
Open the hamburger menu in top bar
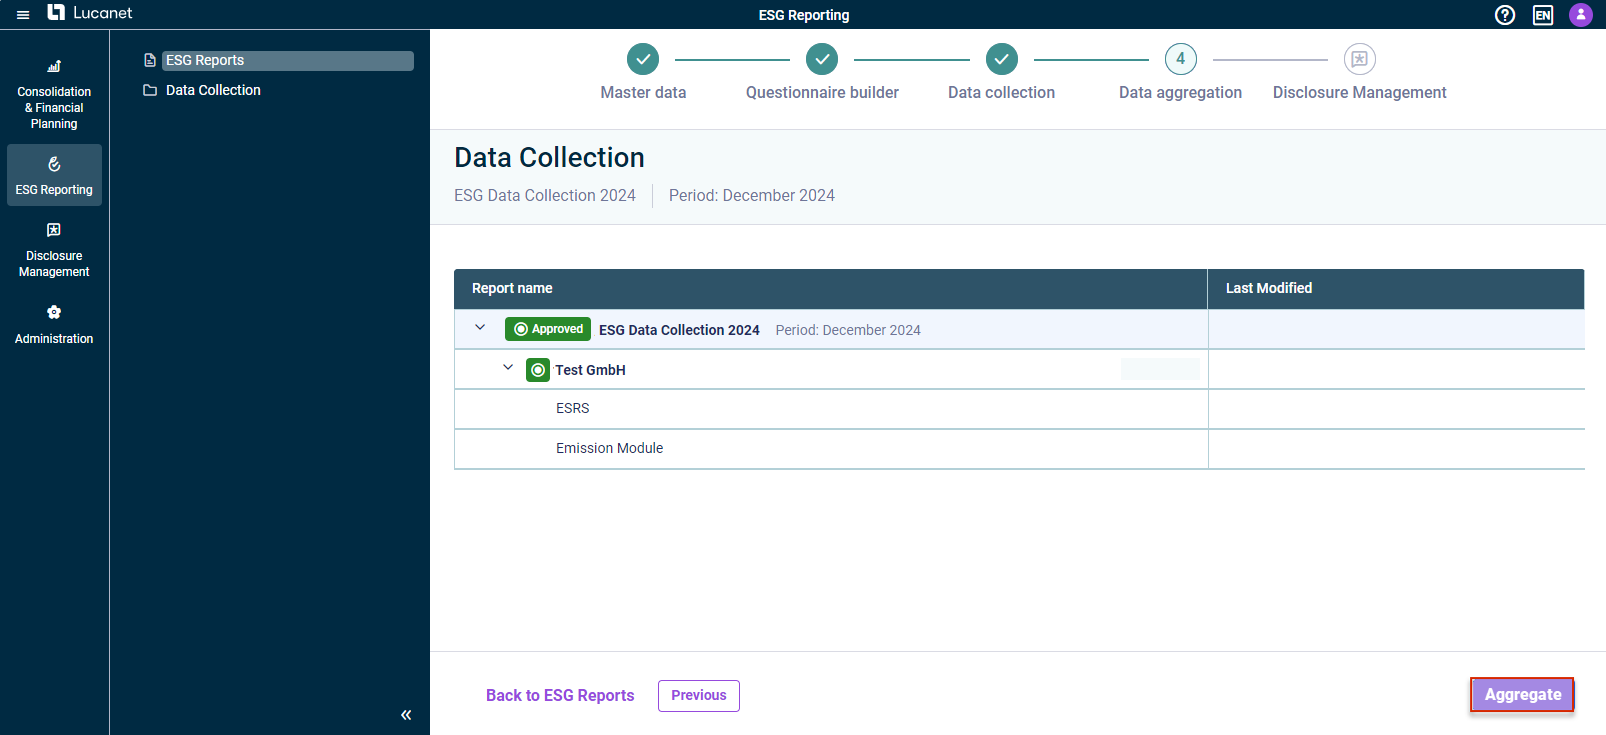tap(23, 15)
